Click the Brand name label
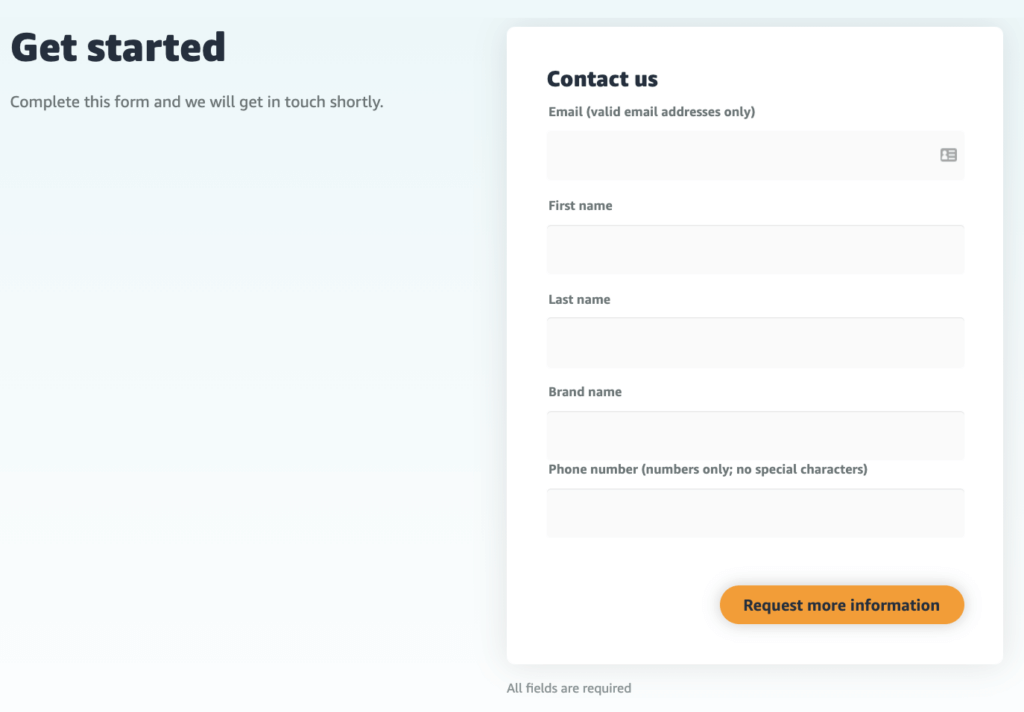 [585, 391]
